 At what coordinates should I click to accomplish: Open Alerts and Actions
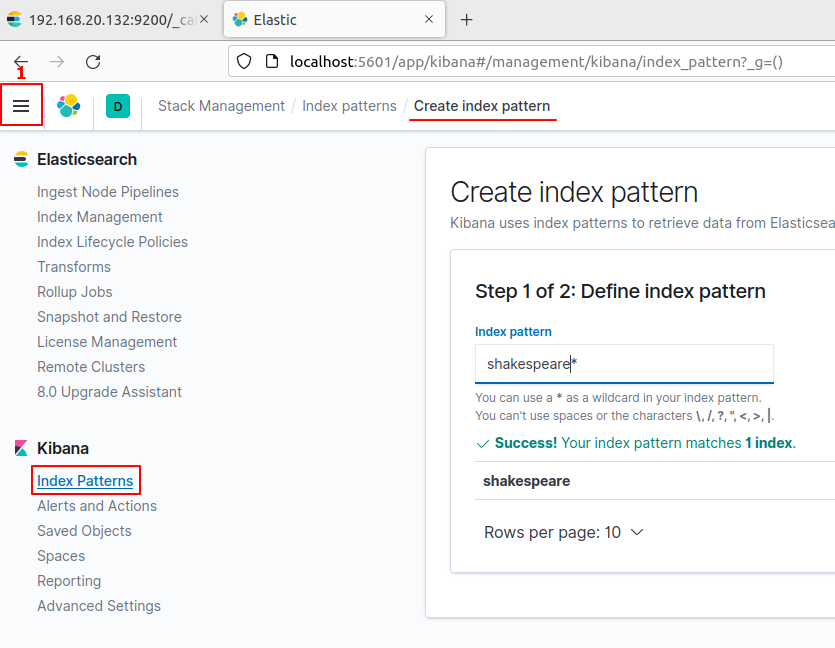(x=97, y=506)
